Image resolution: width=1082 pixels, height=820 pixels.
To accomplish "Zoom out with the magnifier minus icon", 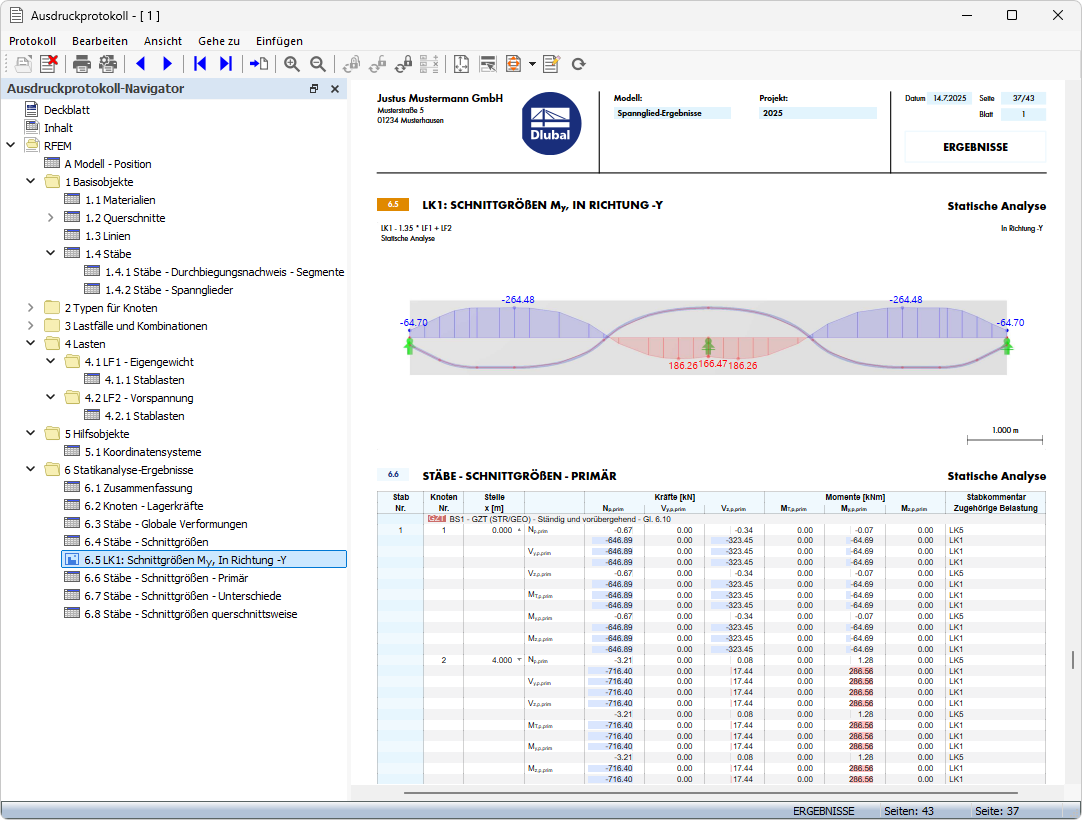I will pos(318,64).
